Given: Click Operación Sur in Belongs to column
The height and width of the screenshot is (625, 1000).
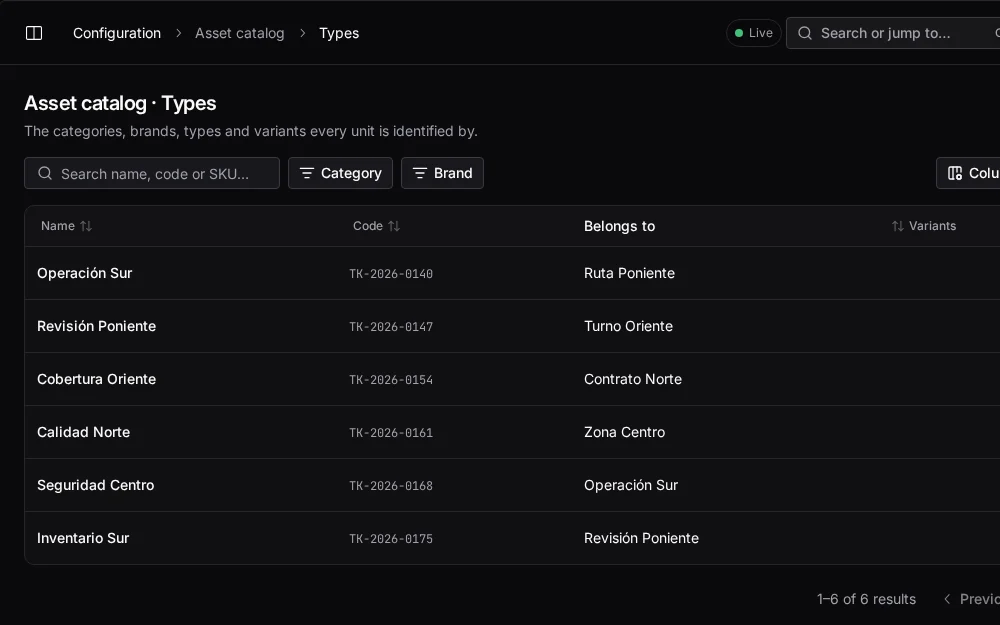Looking at the screenshot, I should coord(631,485).
